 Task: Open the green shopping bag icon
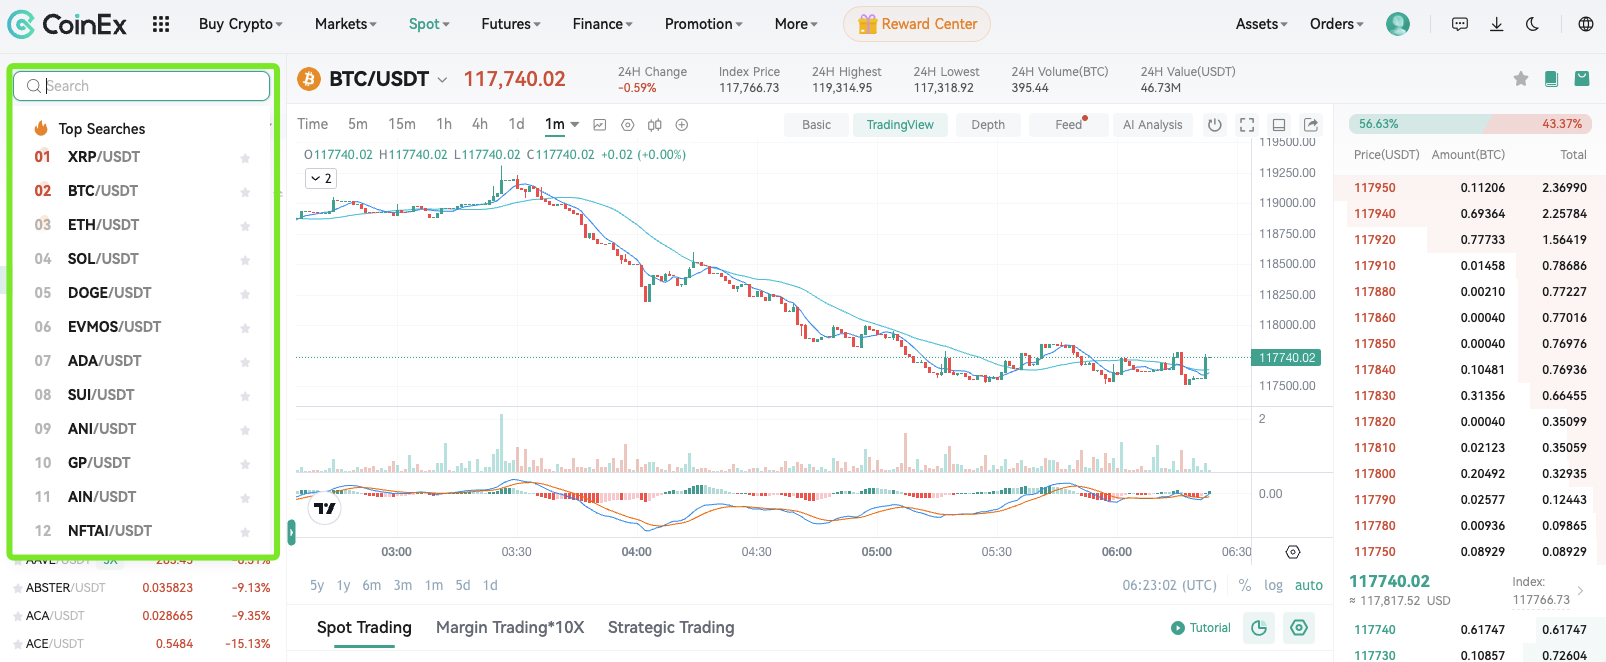pyautogui.click(x=1582, y=78)
